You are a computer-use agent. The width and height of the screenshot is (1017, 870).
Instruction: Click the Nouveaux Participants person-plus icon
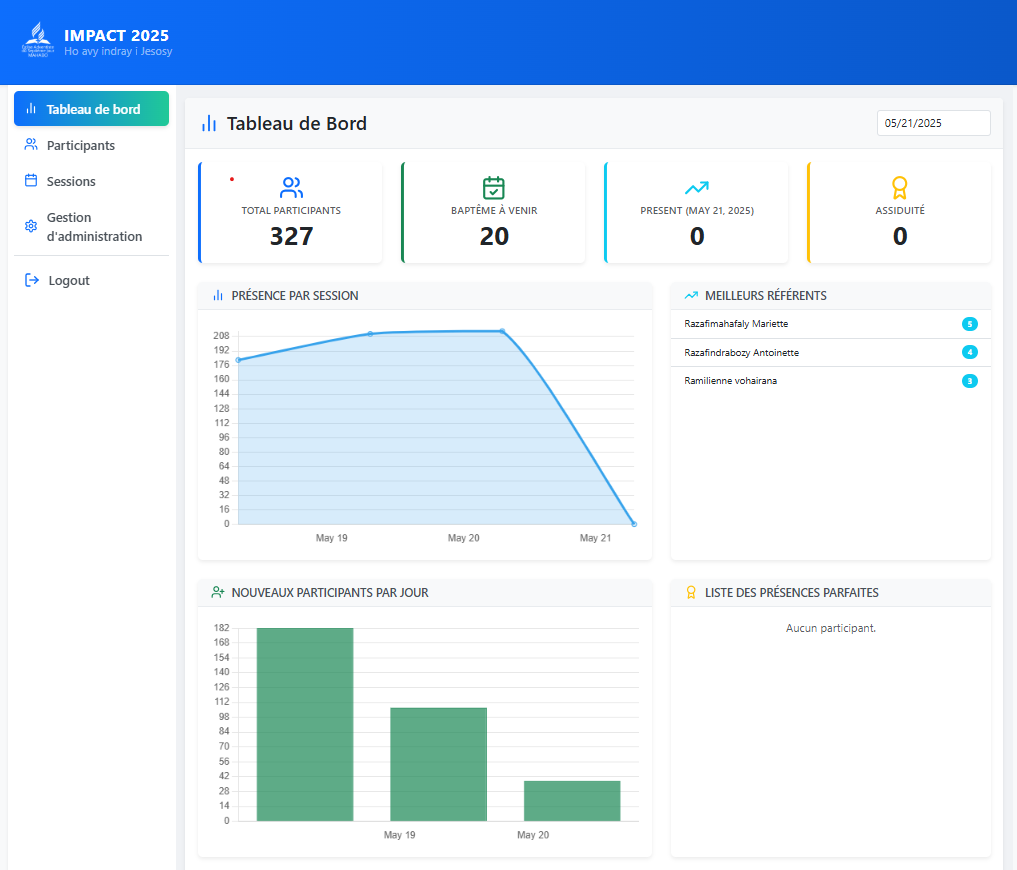click(x=216, y=592)
